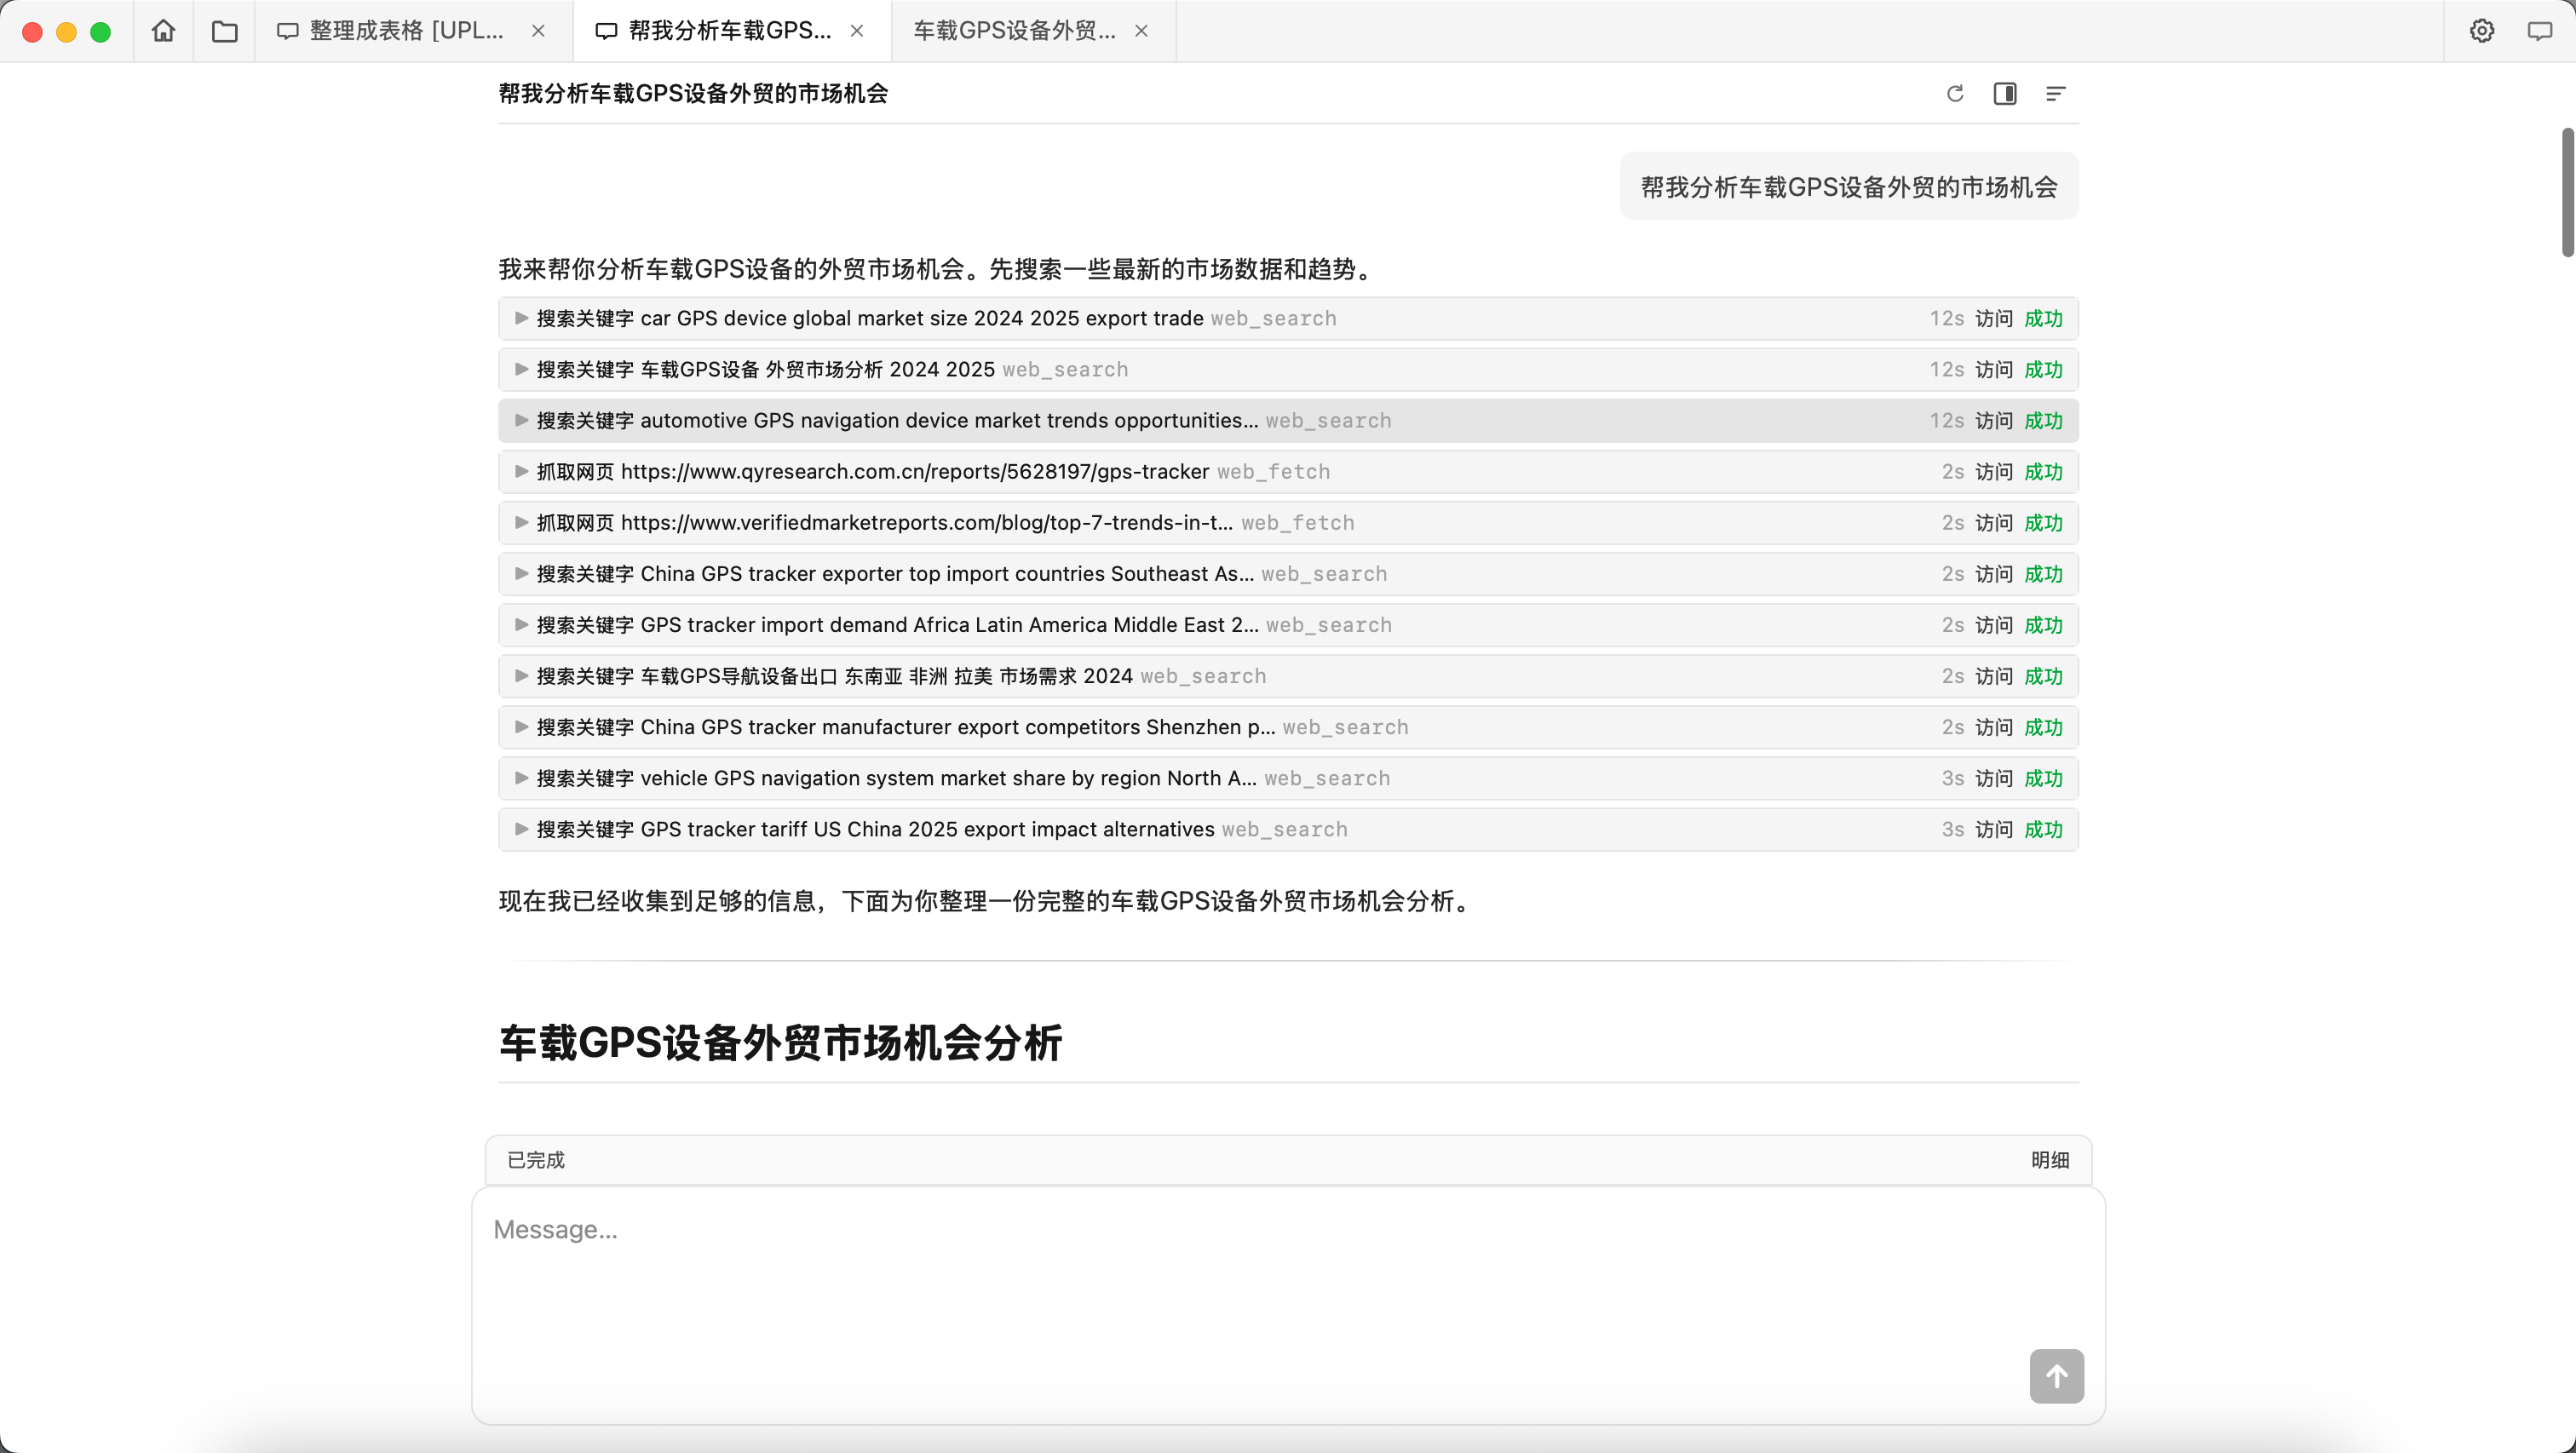The image size is (2576, 1453).
Task: Expand the qyresearch.com.cn web_fetch row
Action: 1288,471
